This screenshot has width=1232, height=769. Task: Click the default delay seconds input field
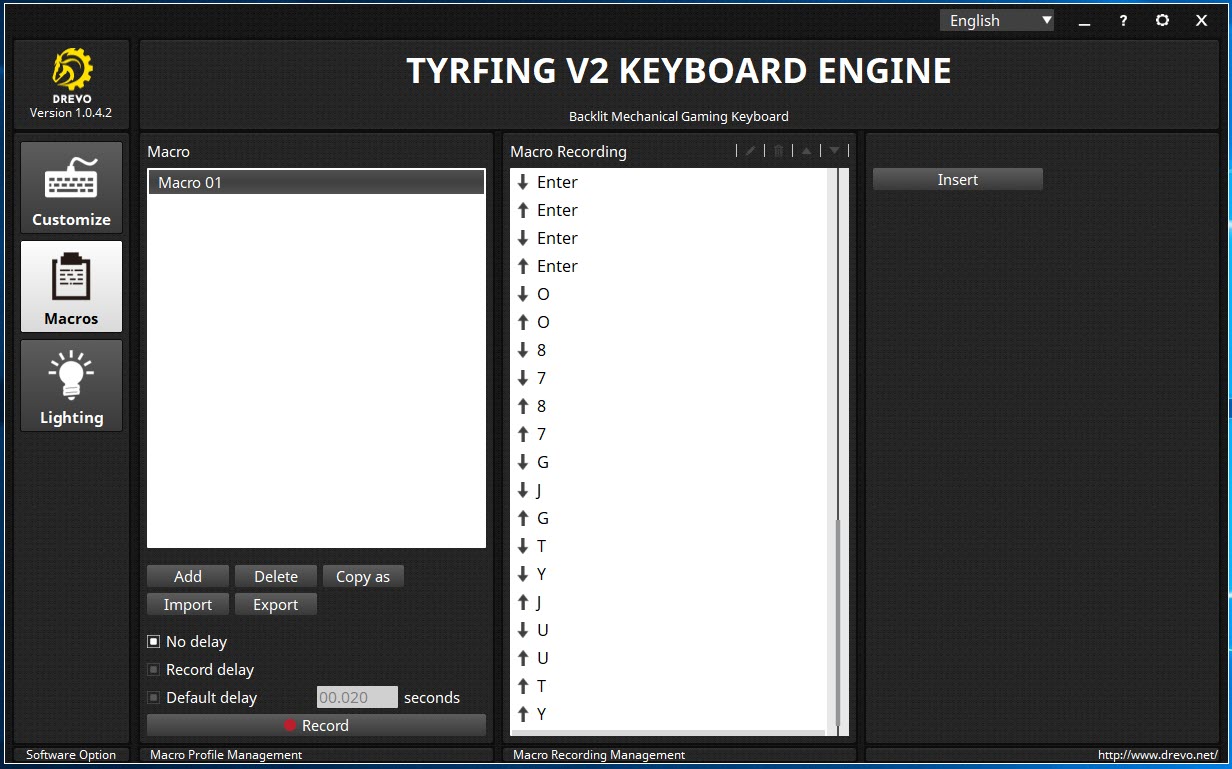tap(357, 698)
